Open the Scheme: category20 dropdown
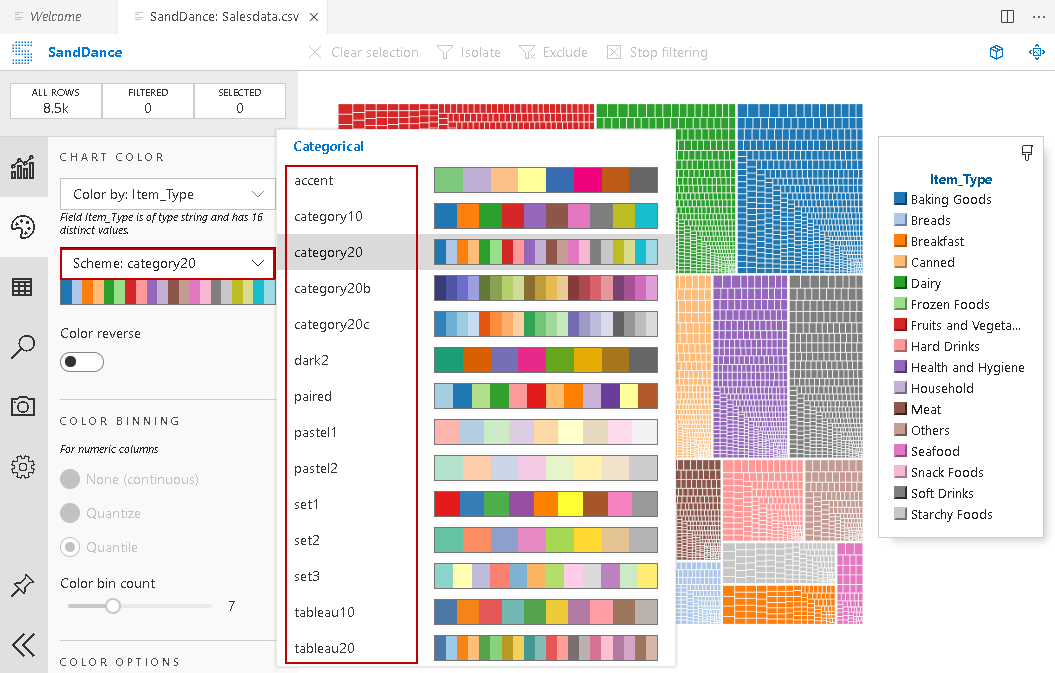 point(168,264)
